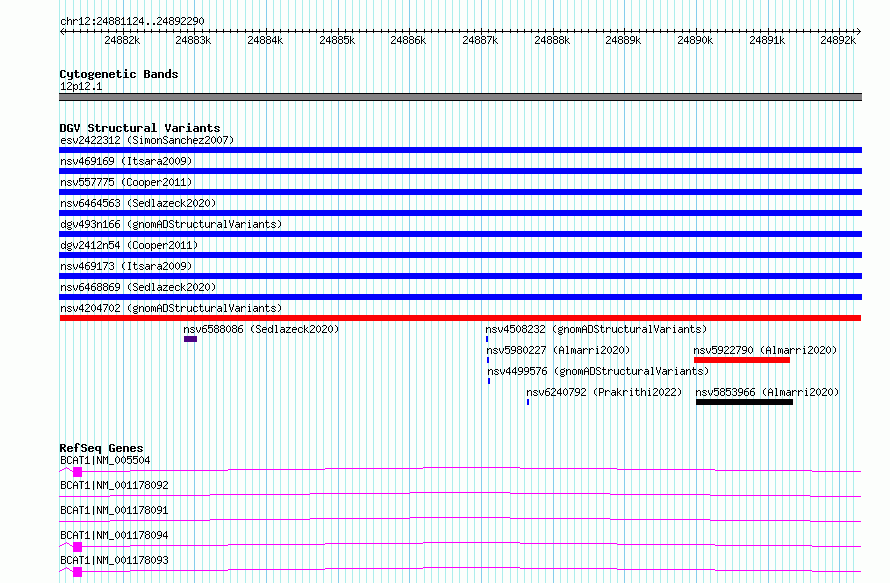890x583 pixels.
Task: Click the left arrow of the ruler
Action: click(62, 31)
